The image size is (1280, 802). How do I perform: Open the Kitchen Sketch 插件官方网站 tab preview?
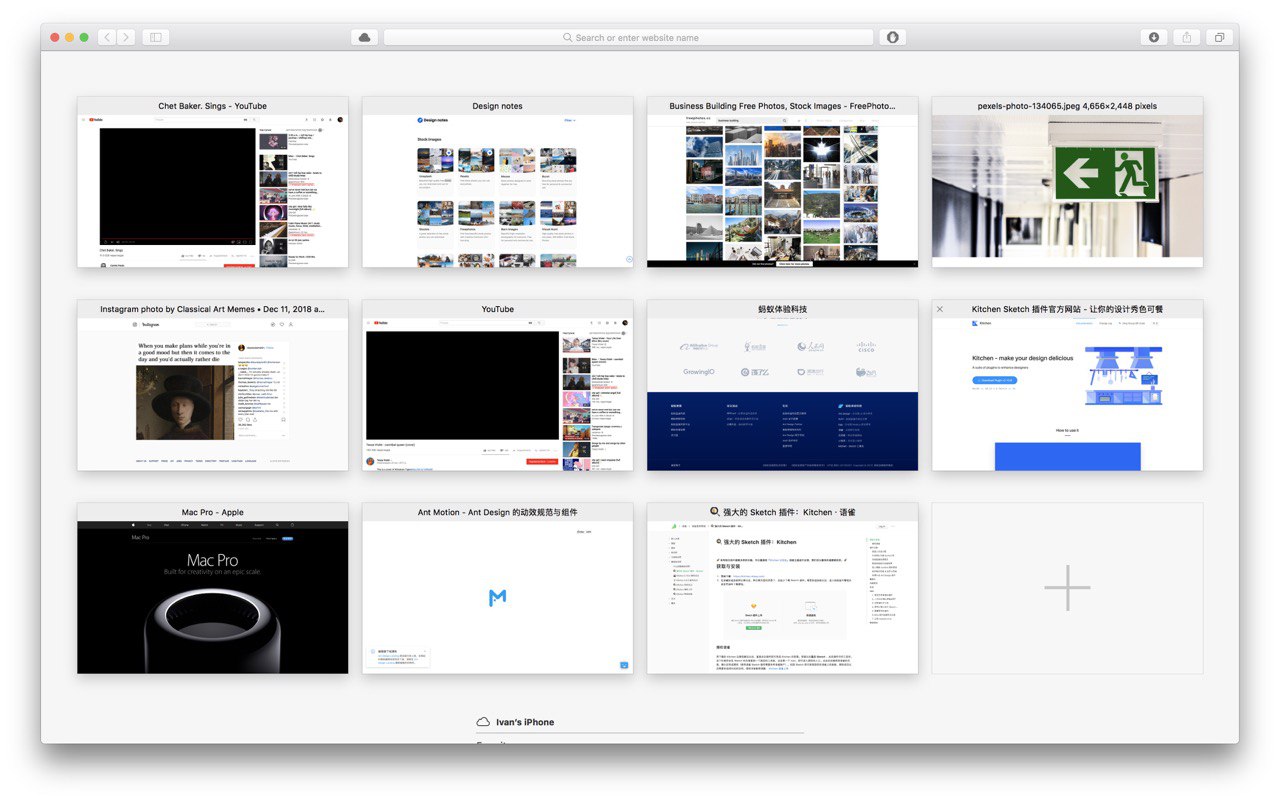click(1067, 385)
